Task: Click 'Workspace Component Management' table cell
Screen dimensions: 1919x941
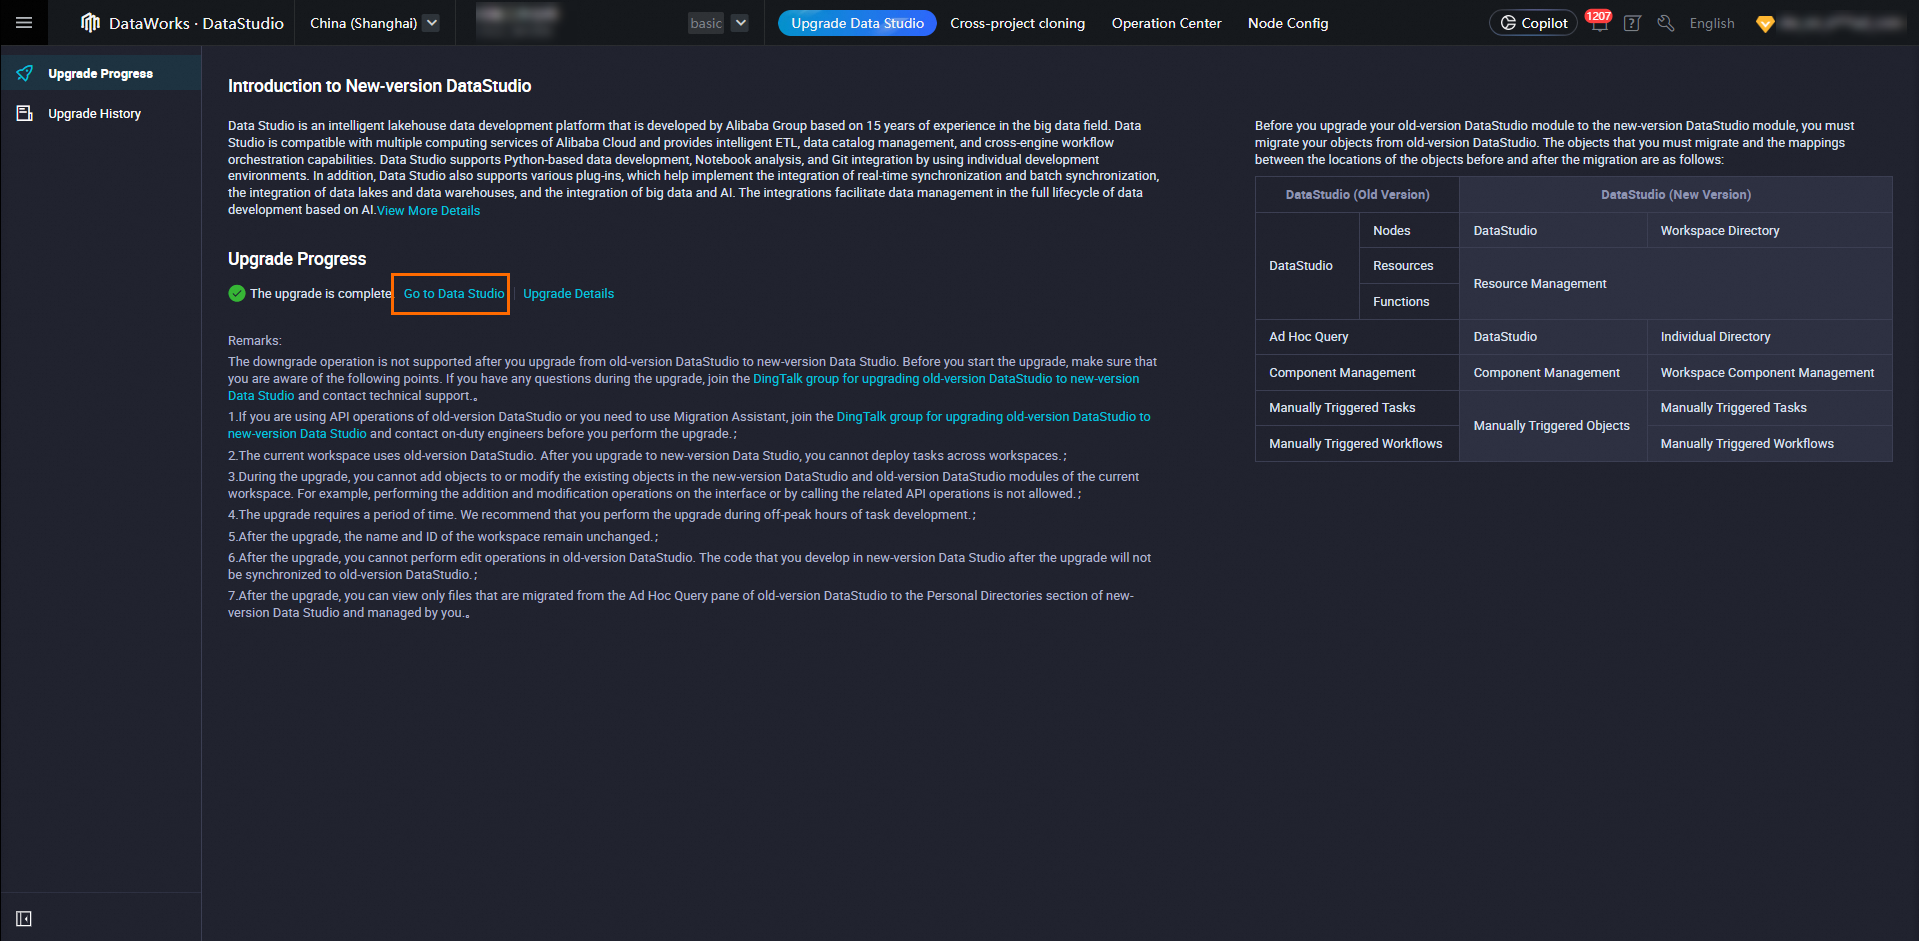Action: [x=1769, y=372]
